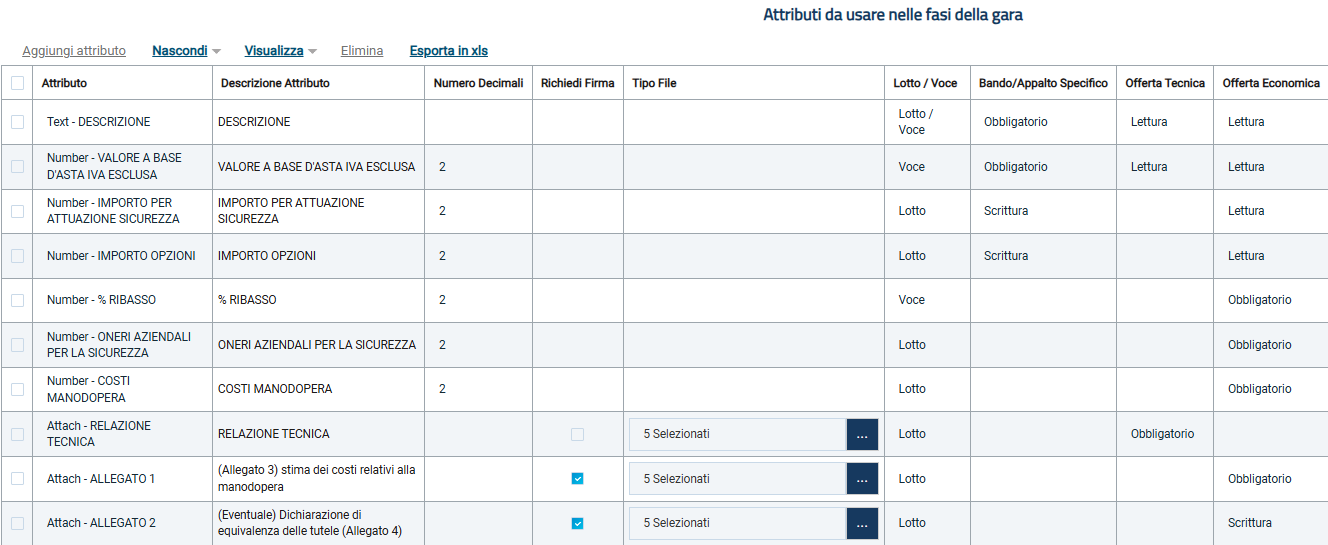Open file type picker for ALLEGATO 2 row
This screenshot has width=1328, height=545.
(862, 523)
